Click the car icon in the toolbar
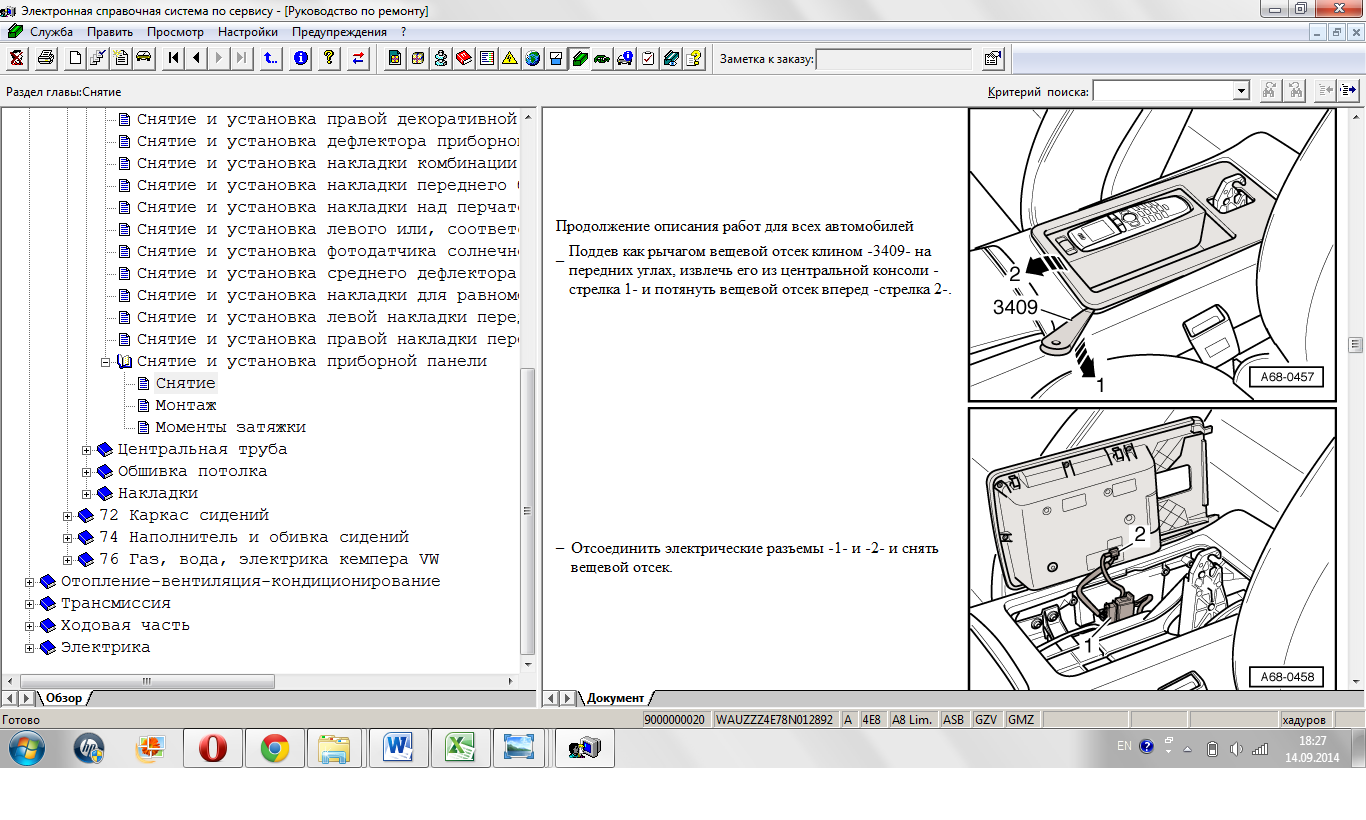 [x=143, y=58]
